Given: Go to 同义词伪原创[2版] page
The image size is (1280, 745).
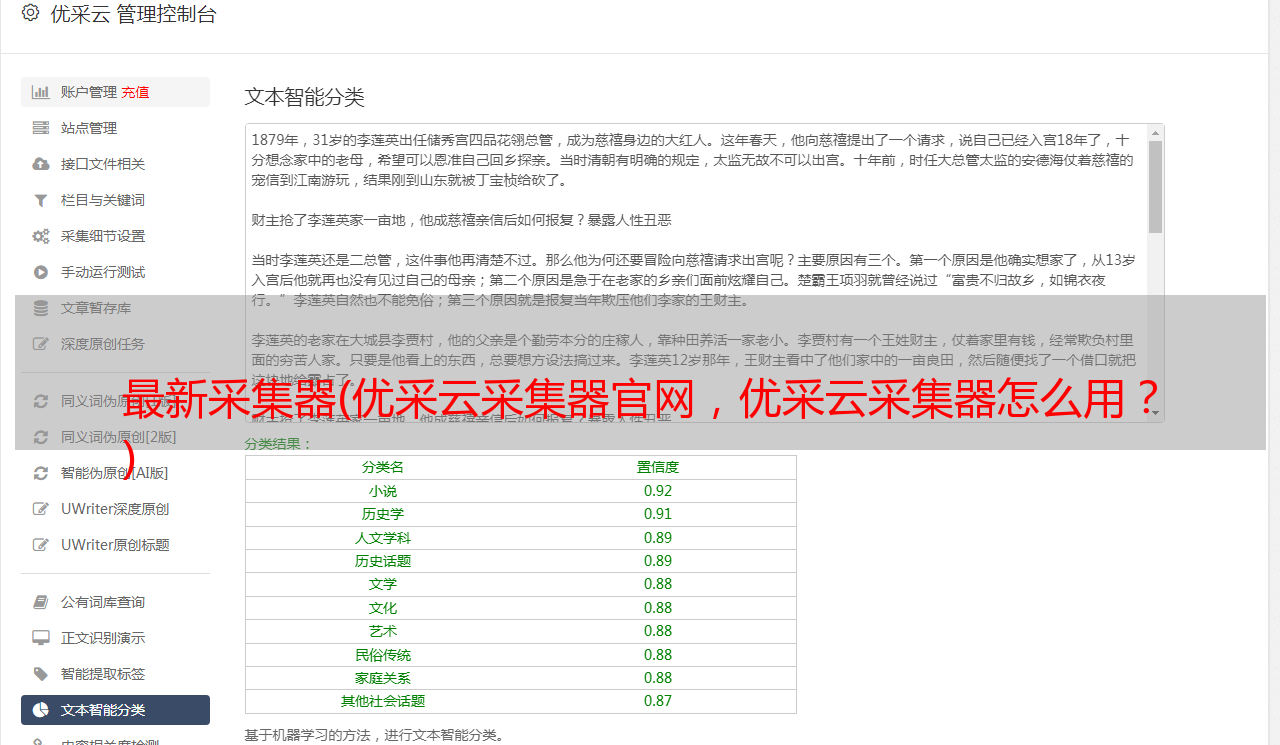Looking at the screenshot, I should tap(118, 437).
